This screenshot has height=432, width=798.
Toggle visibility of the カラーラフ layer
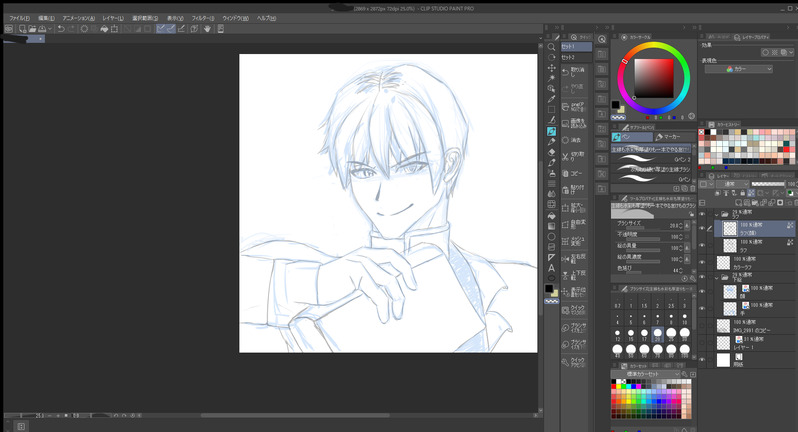[x=702, y=263]
